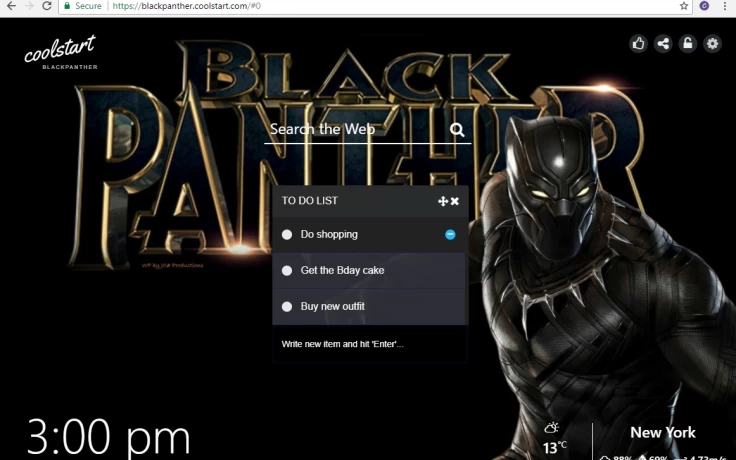Check off the Buy new outfit item
Viewport: 736px width, 460px height.
(287, 307)
